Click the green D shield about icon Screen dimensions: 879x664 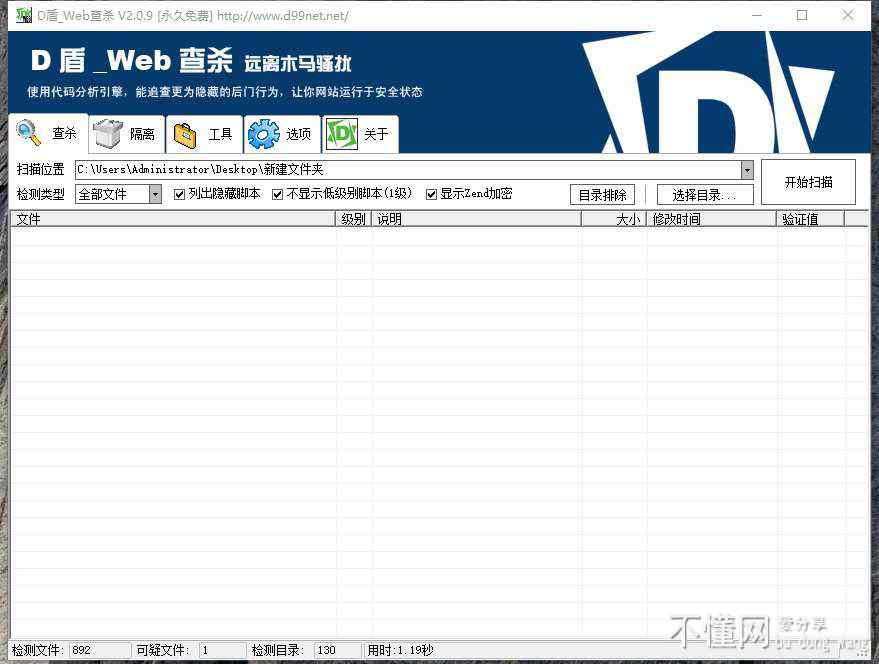[x=342, y=135]
